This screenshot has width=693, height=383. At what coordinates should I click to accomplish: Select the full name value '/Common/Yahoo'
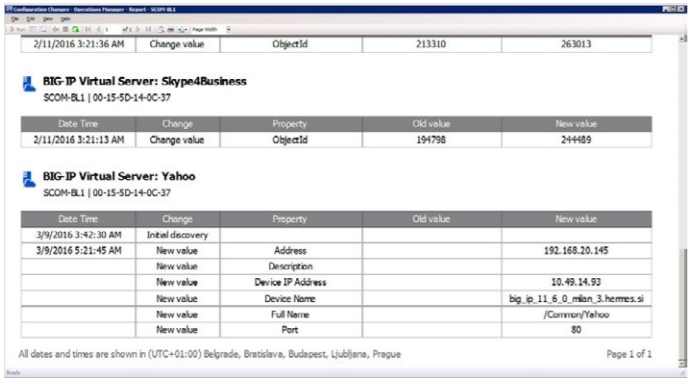tap(576, 315)
